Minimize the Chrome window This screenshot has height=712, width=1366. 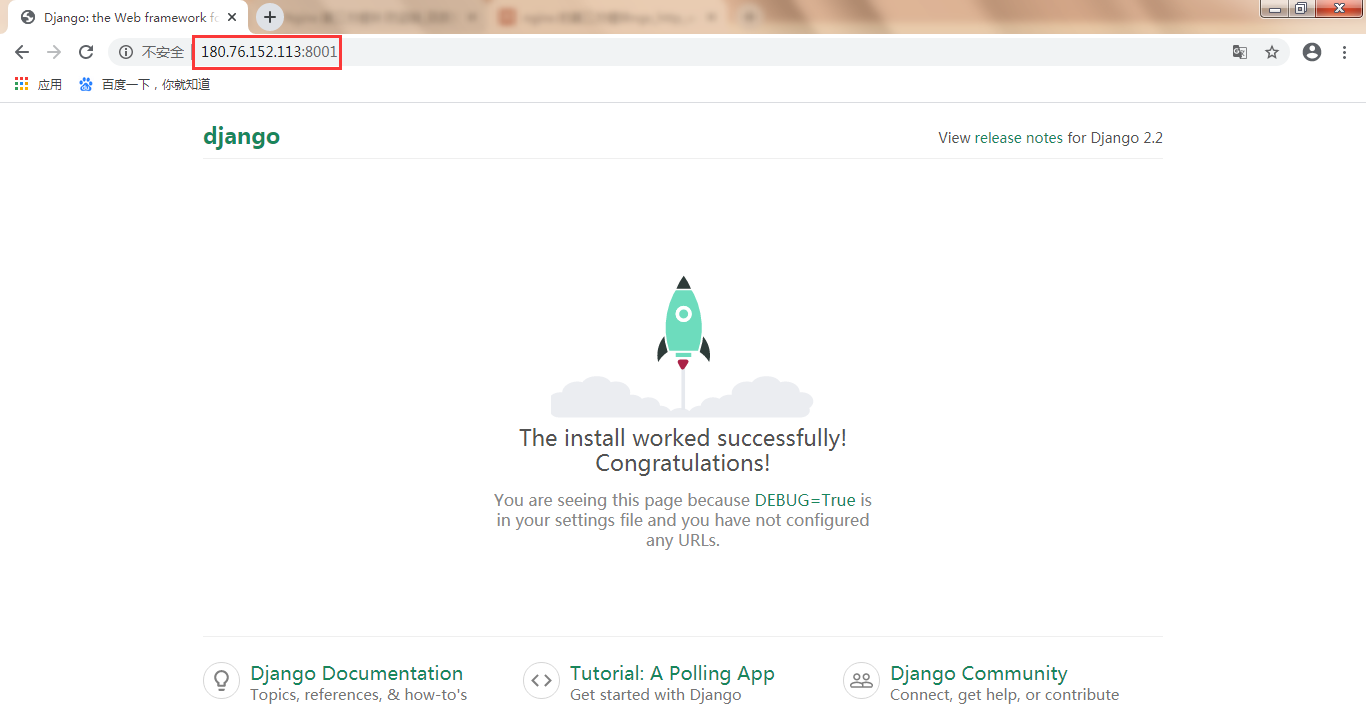point(1274,8)
